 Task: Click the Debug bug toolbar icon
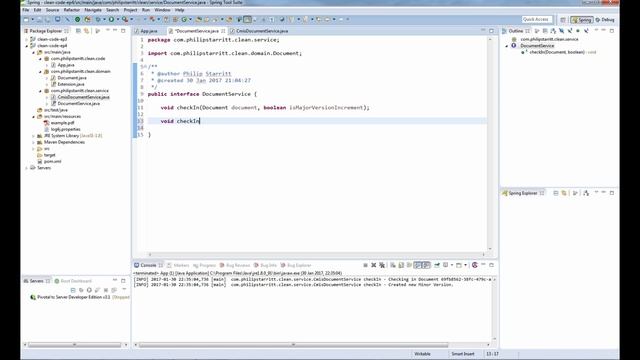point(98,20)
